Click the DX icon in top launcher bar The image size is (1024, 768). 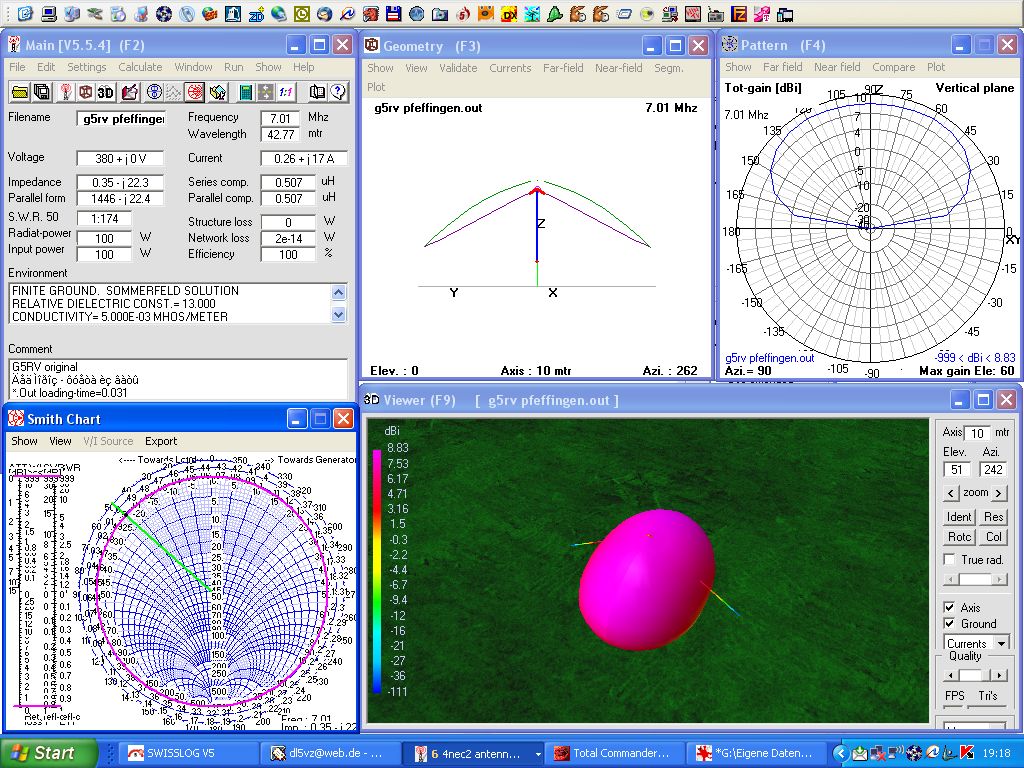point(509,13)
